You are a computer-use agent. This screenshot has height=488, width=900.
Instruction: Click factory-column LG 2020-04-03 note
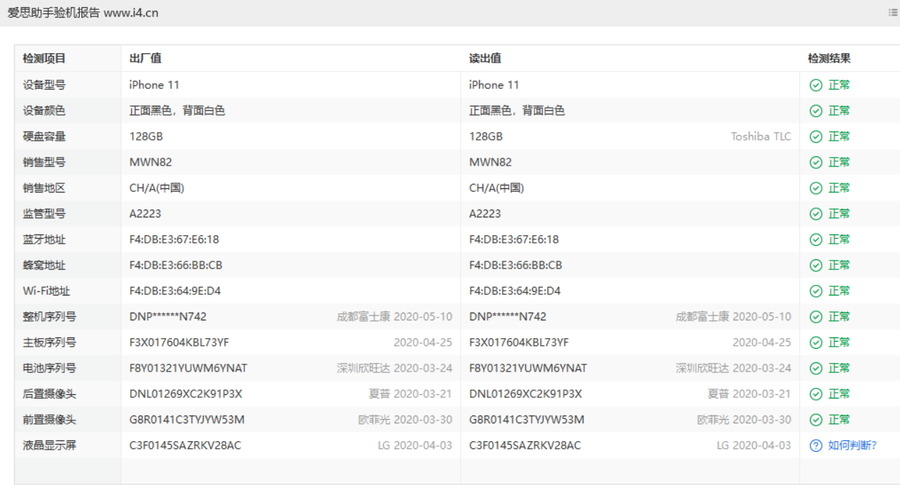click(x=415, y=446)
